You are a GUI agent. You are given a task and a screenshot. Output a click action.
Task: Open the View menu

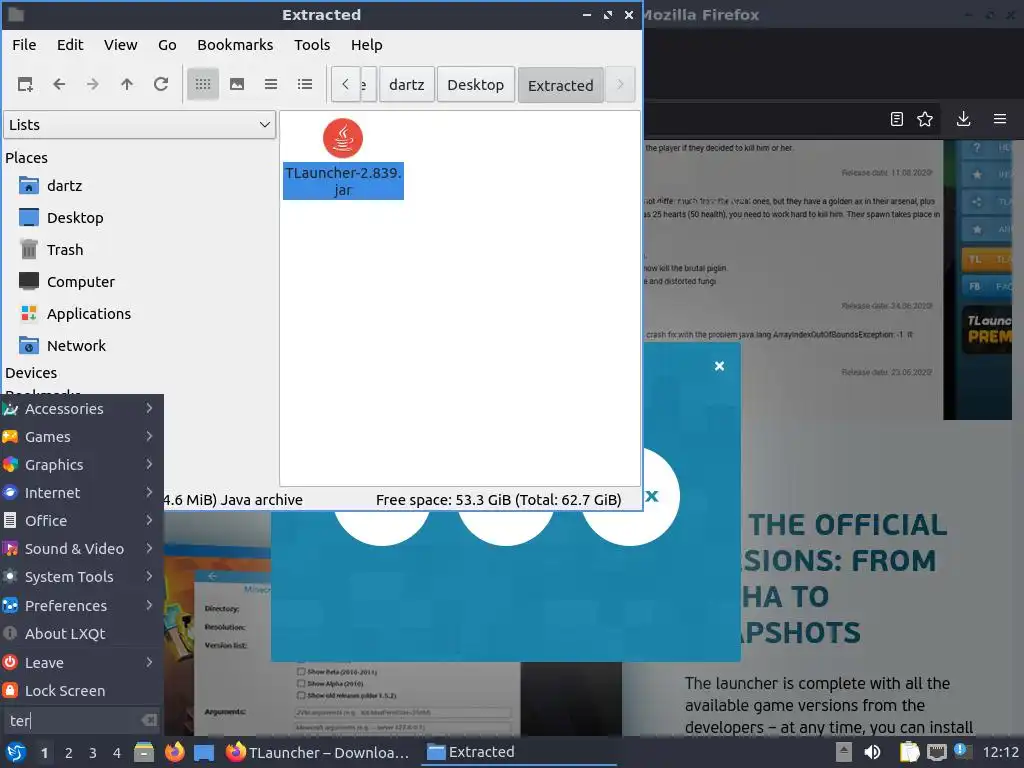(121, 45)
